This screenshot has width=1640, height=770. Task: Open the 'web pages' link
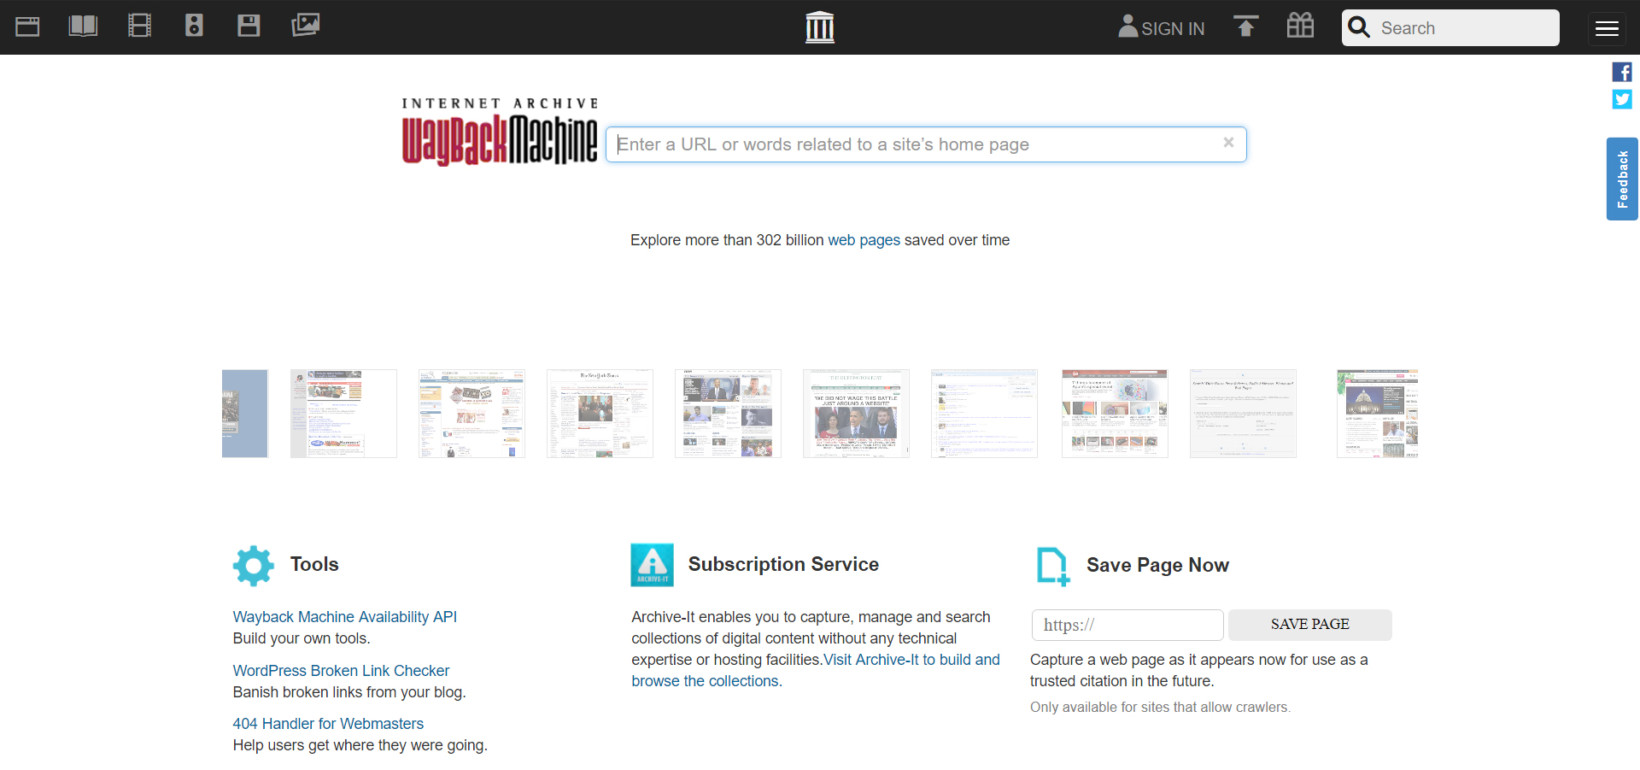(864, 240)
